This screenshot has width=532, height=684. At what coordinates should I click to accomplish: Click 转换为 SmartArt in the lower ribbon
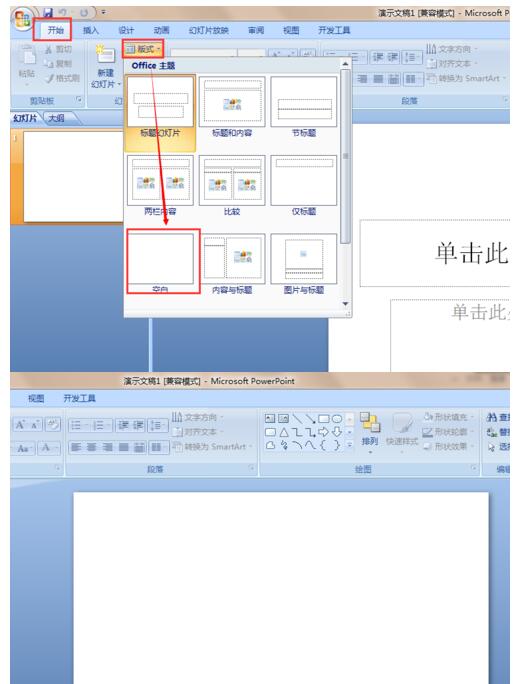click(x=213, y=446)
